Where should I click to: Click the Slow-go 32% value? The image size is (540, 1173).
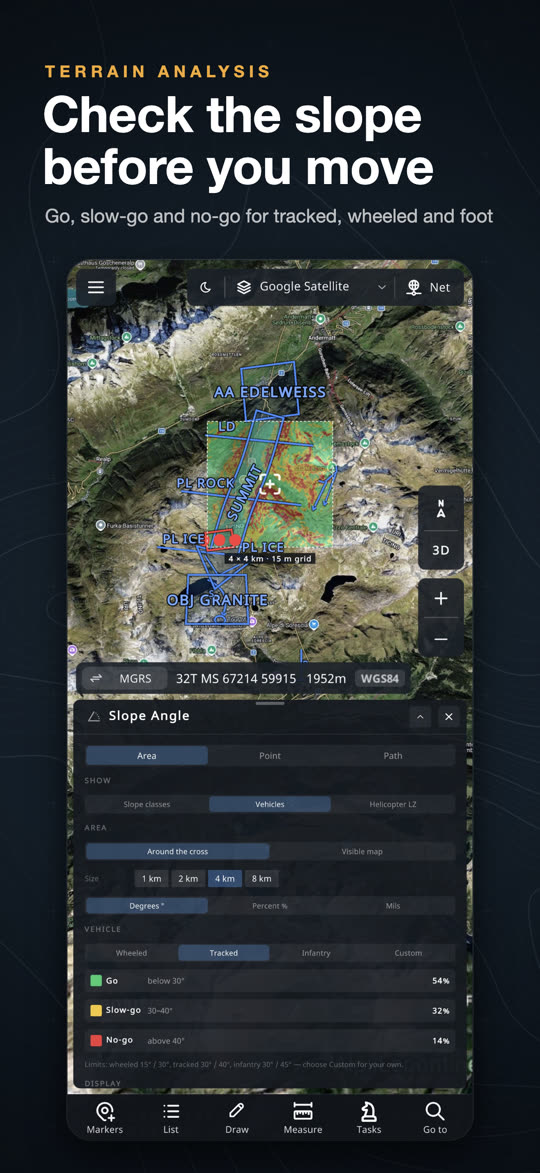click(x=441, y=1011)
